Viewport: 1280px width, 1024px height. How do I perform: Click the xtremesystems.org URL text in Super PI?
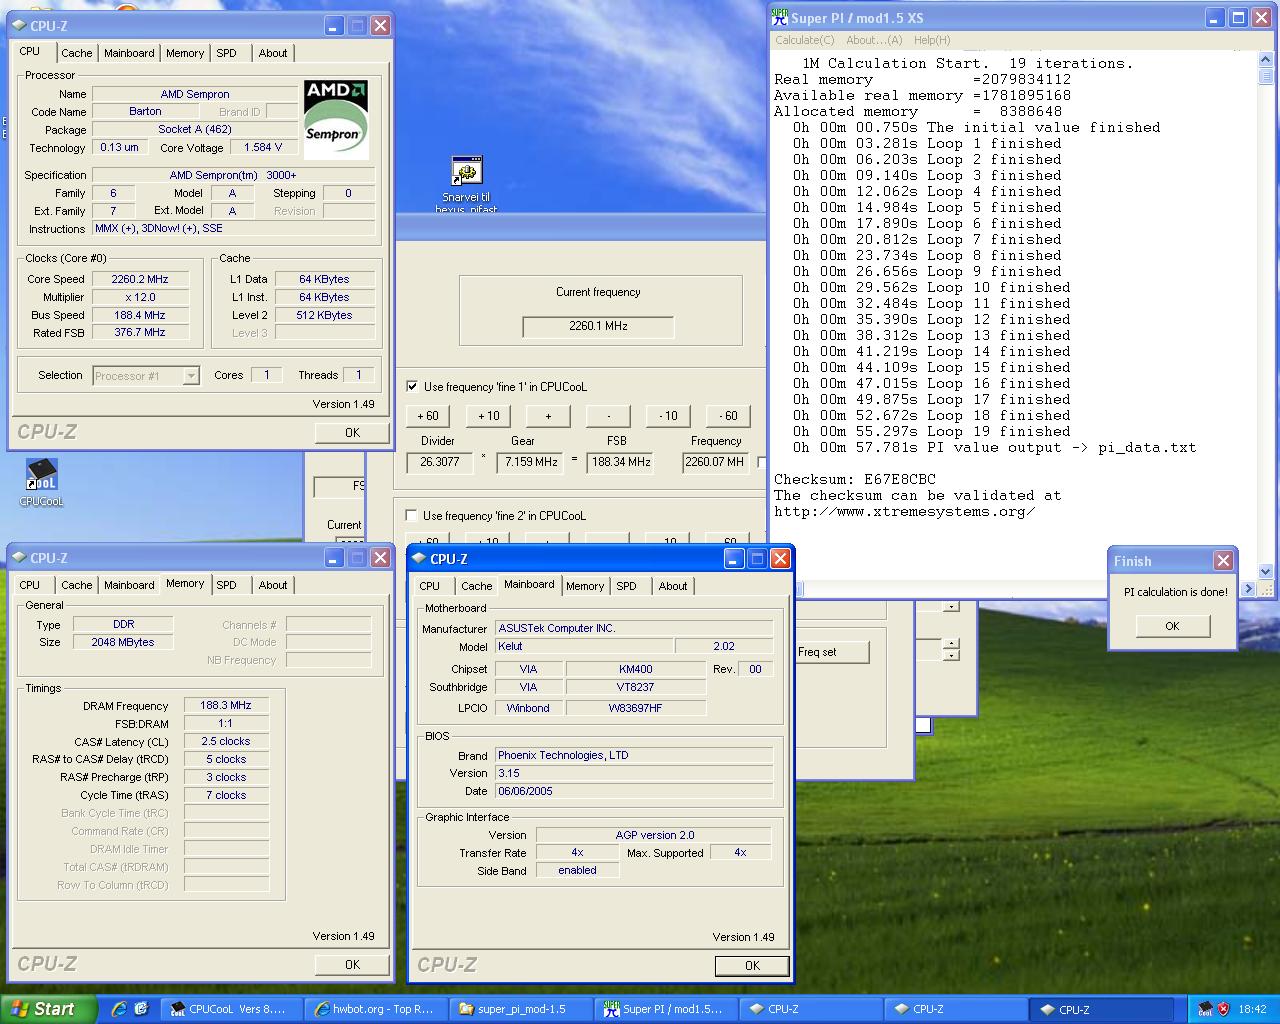904,511
